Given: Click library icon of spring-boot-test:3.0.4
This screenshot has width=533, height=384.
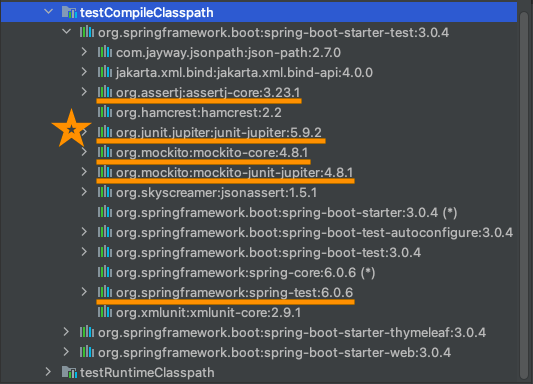Looking at the screenshot, I should [x=105, y=252].
